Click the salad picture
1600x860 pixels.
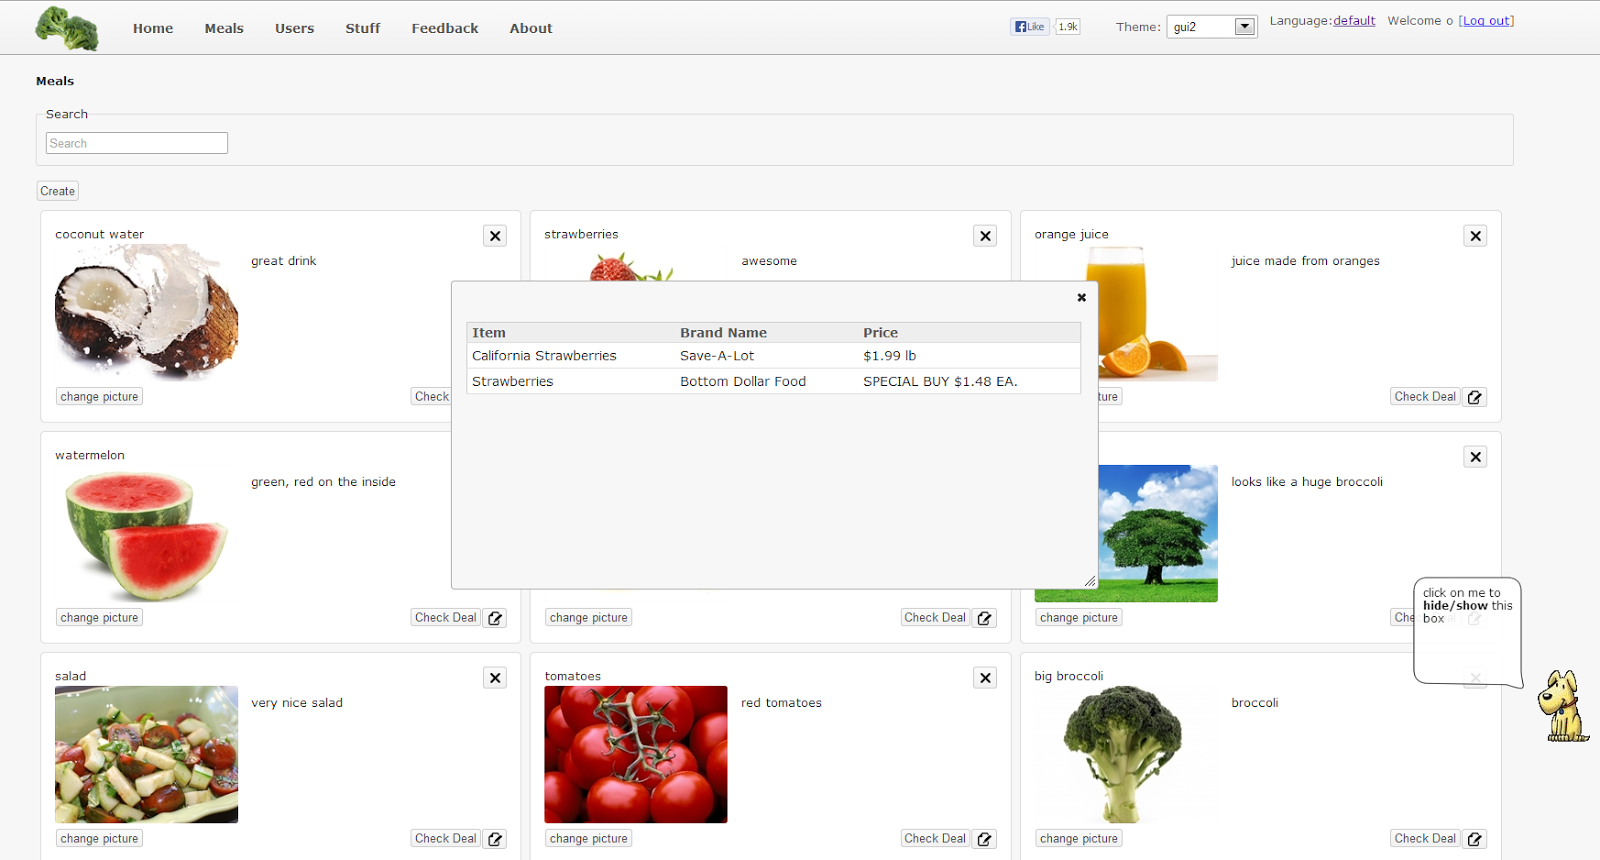coord(146,754)
